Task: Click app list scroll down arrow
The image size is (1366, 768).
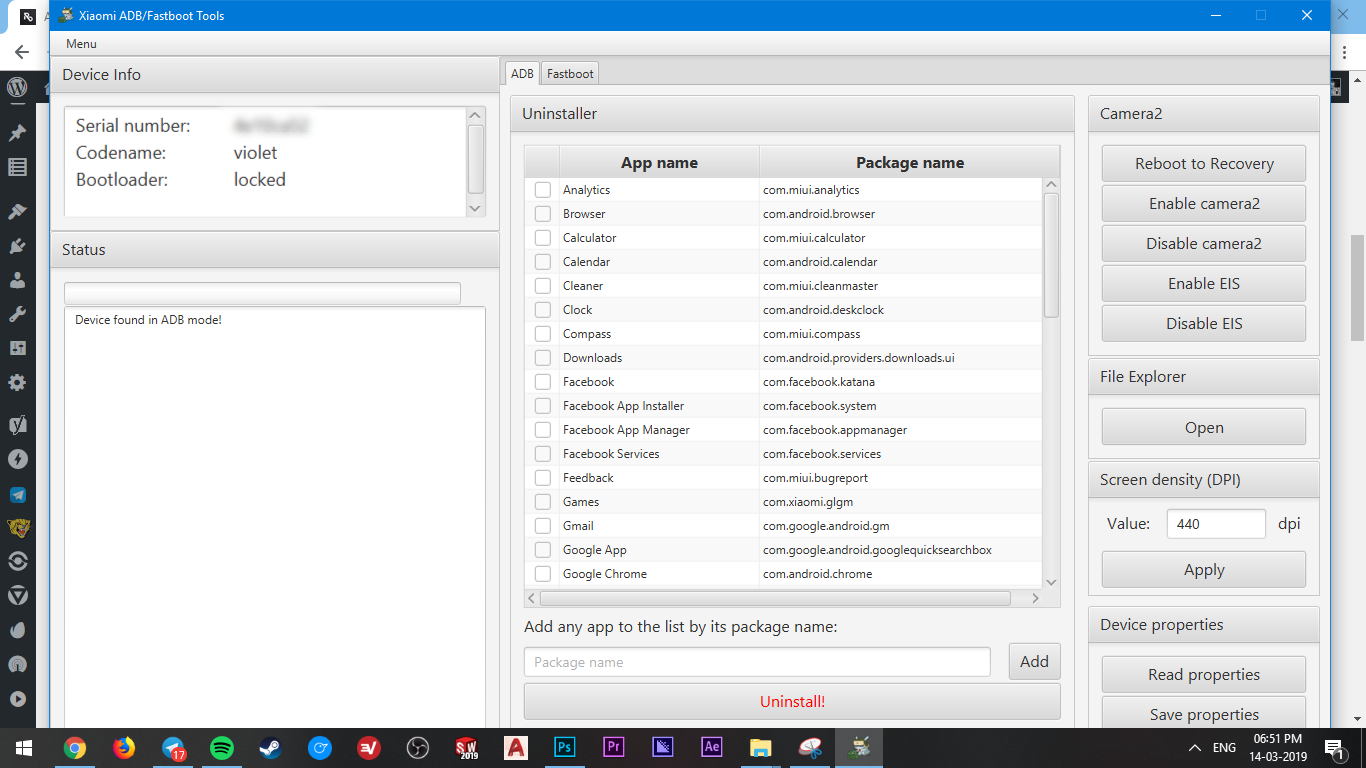Action: [x=1051, y=582]
